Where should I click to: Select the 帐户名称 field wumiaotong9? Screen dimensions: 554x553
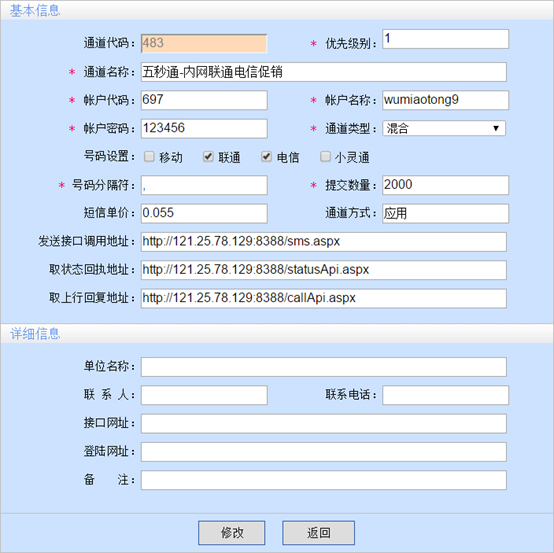(446, 100)
